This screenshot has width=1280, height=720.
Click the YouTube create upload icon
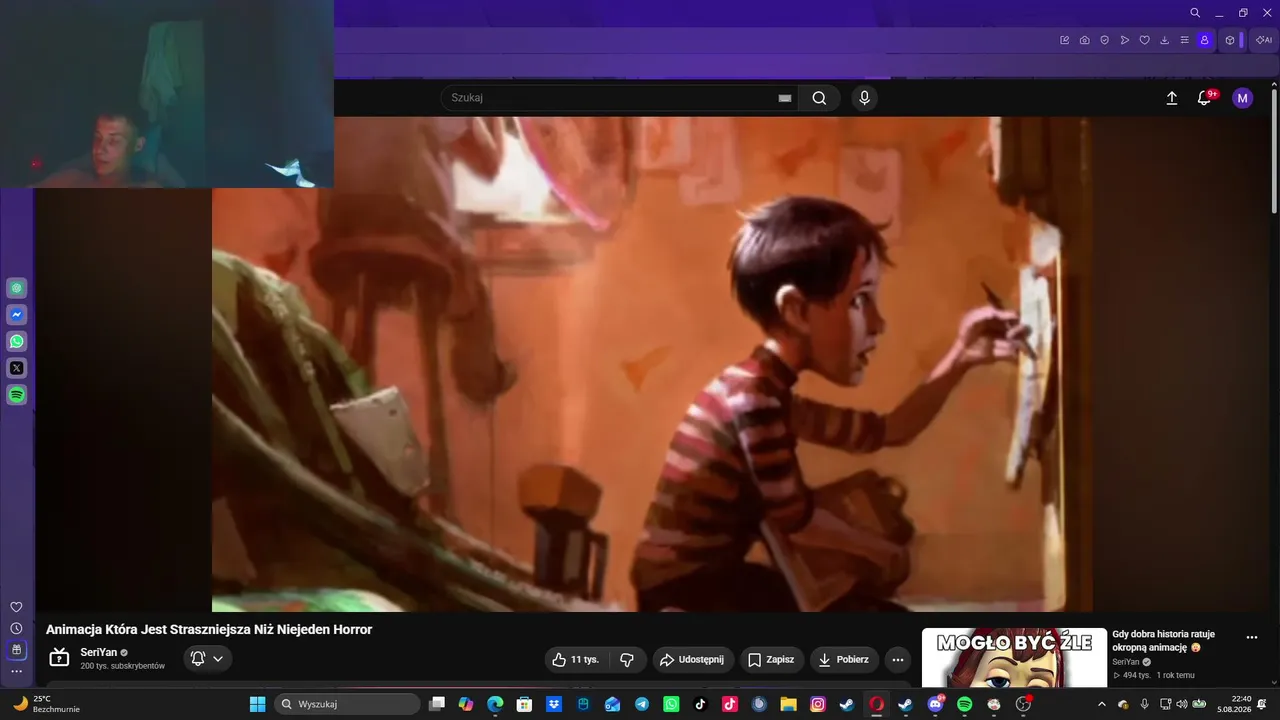[x=1172, y=98]
